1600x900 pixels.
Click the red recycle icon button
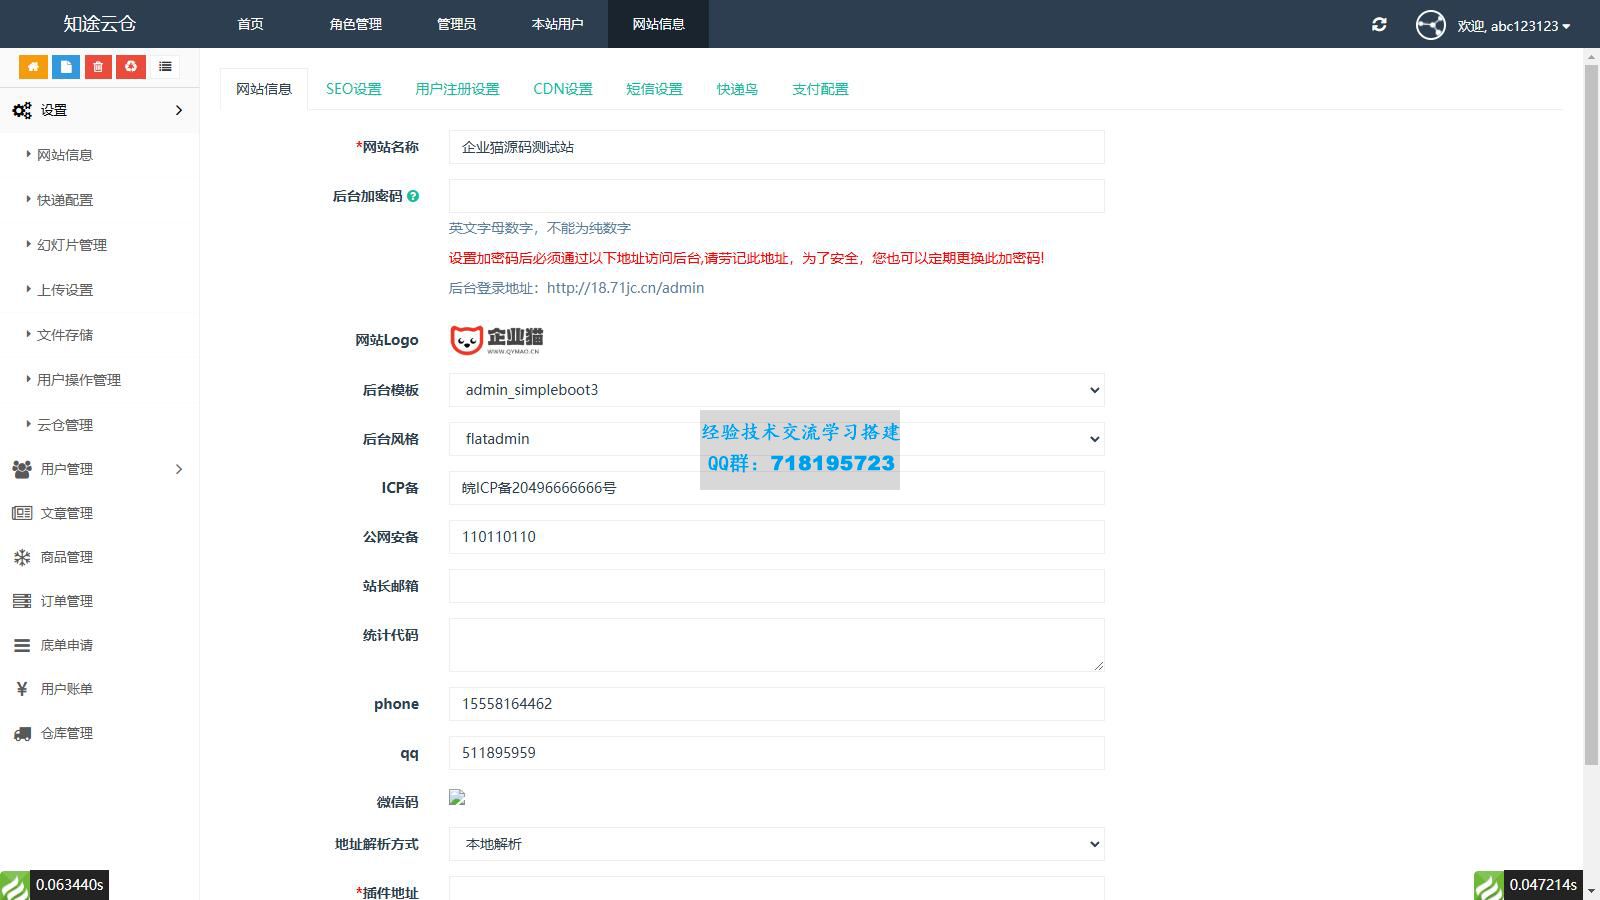tap(131, 67)
